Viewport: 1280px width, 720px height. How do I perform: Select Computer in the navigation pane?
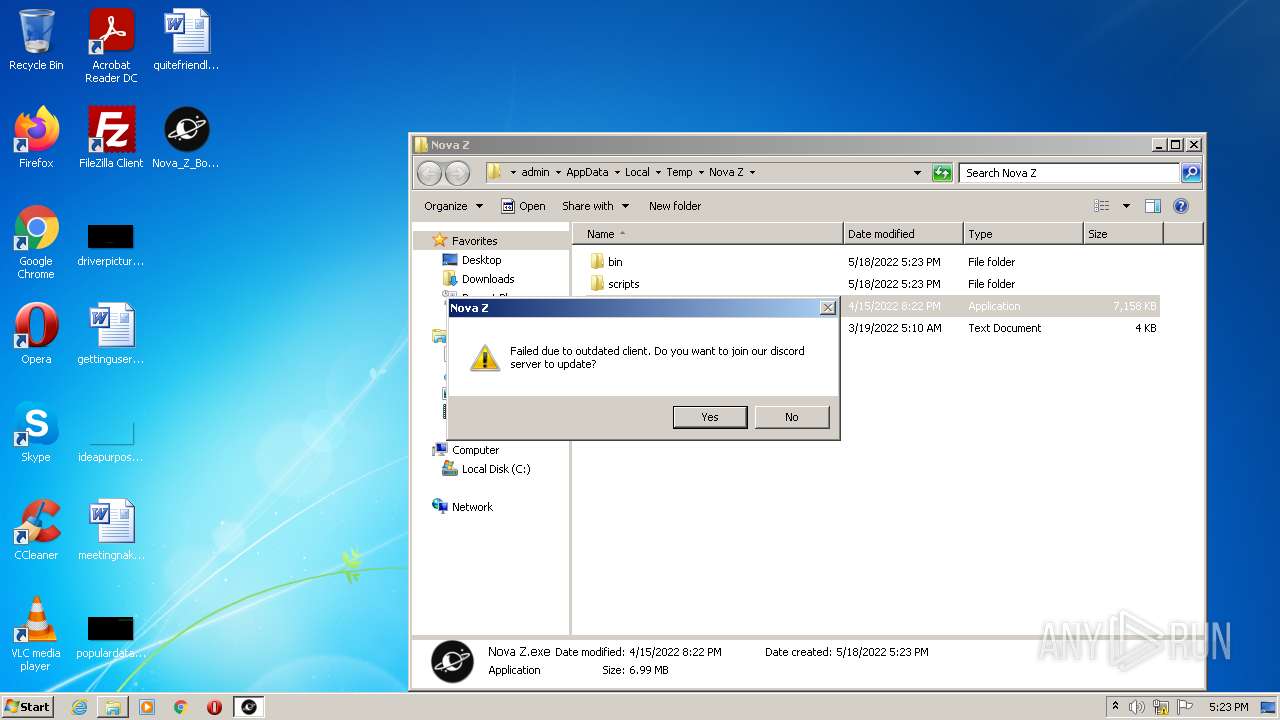tap(475, 450)
